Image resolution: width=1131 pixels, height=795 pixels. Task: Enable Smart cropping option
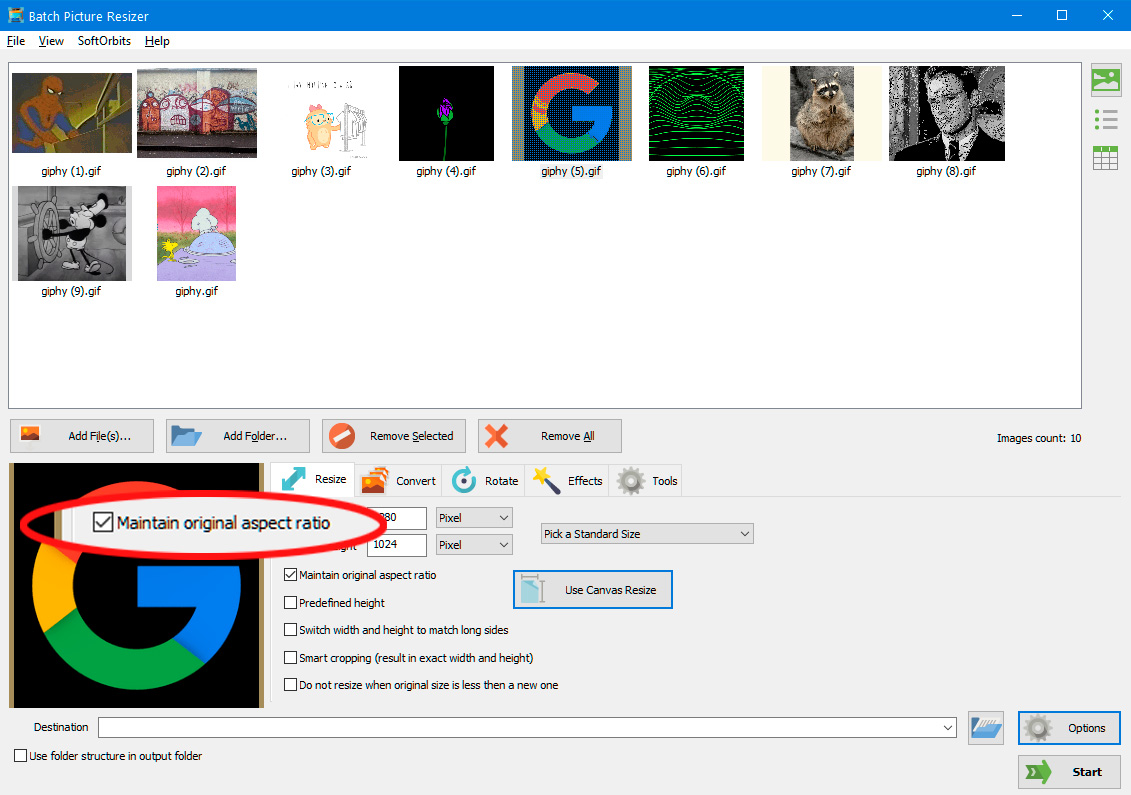point(290,657)
